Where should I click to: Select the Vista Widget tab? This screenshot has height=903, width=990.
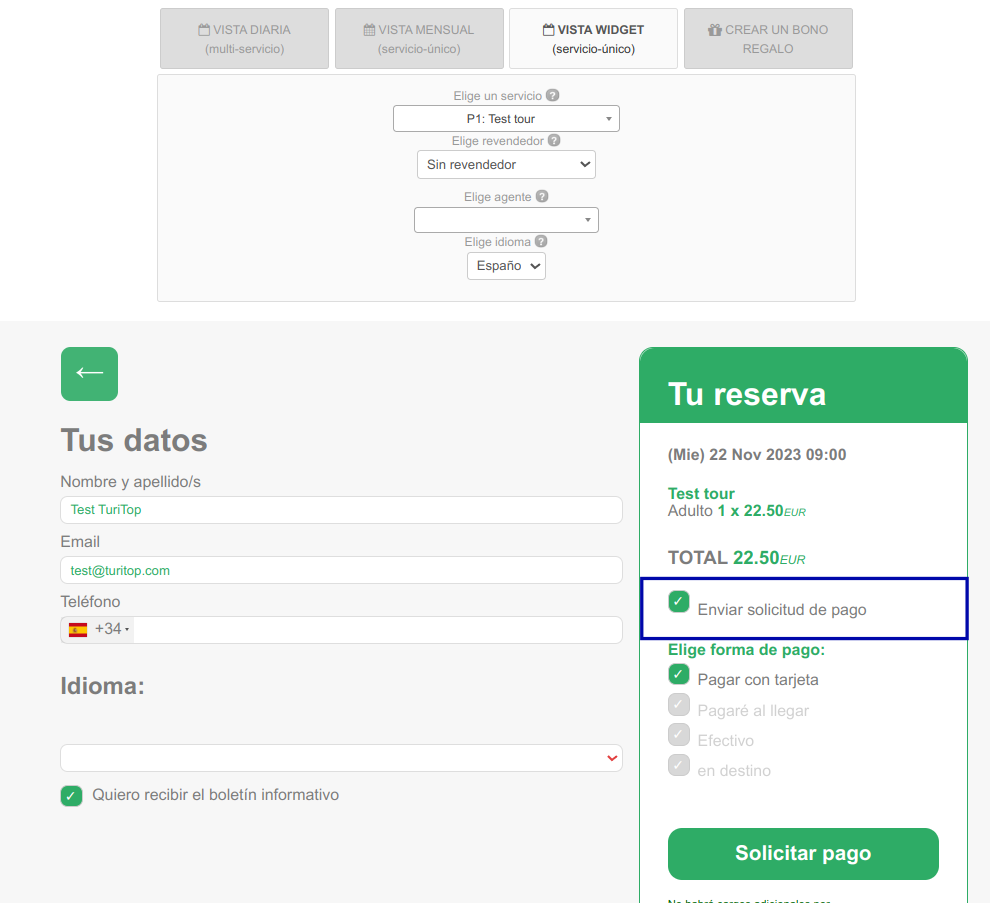tap(593, 39)
